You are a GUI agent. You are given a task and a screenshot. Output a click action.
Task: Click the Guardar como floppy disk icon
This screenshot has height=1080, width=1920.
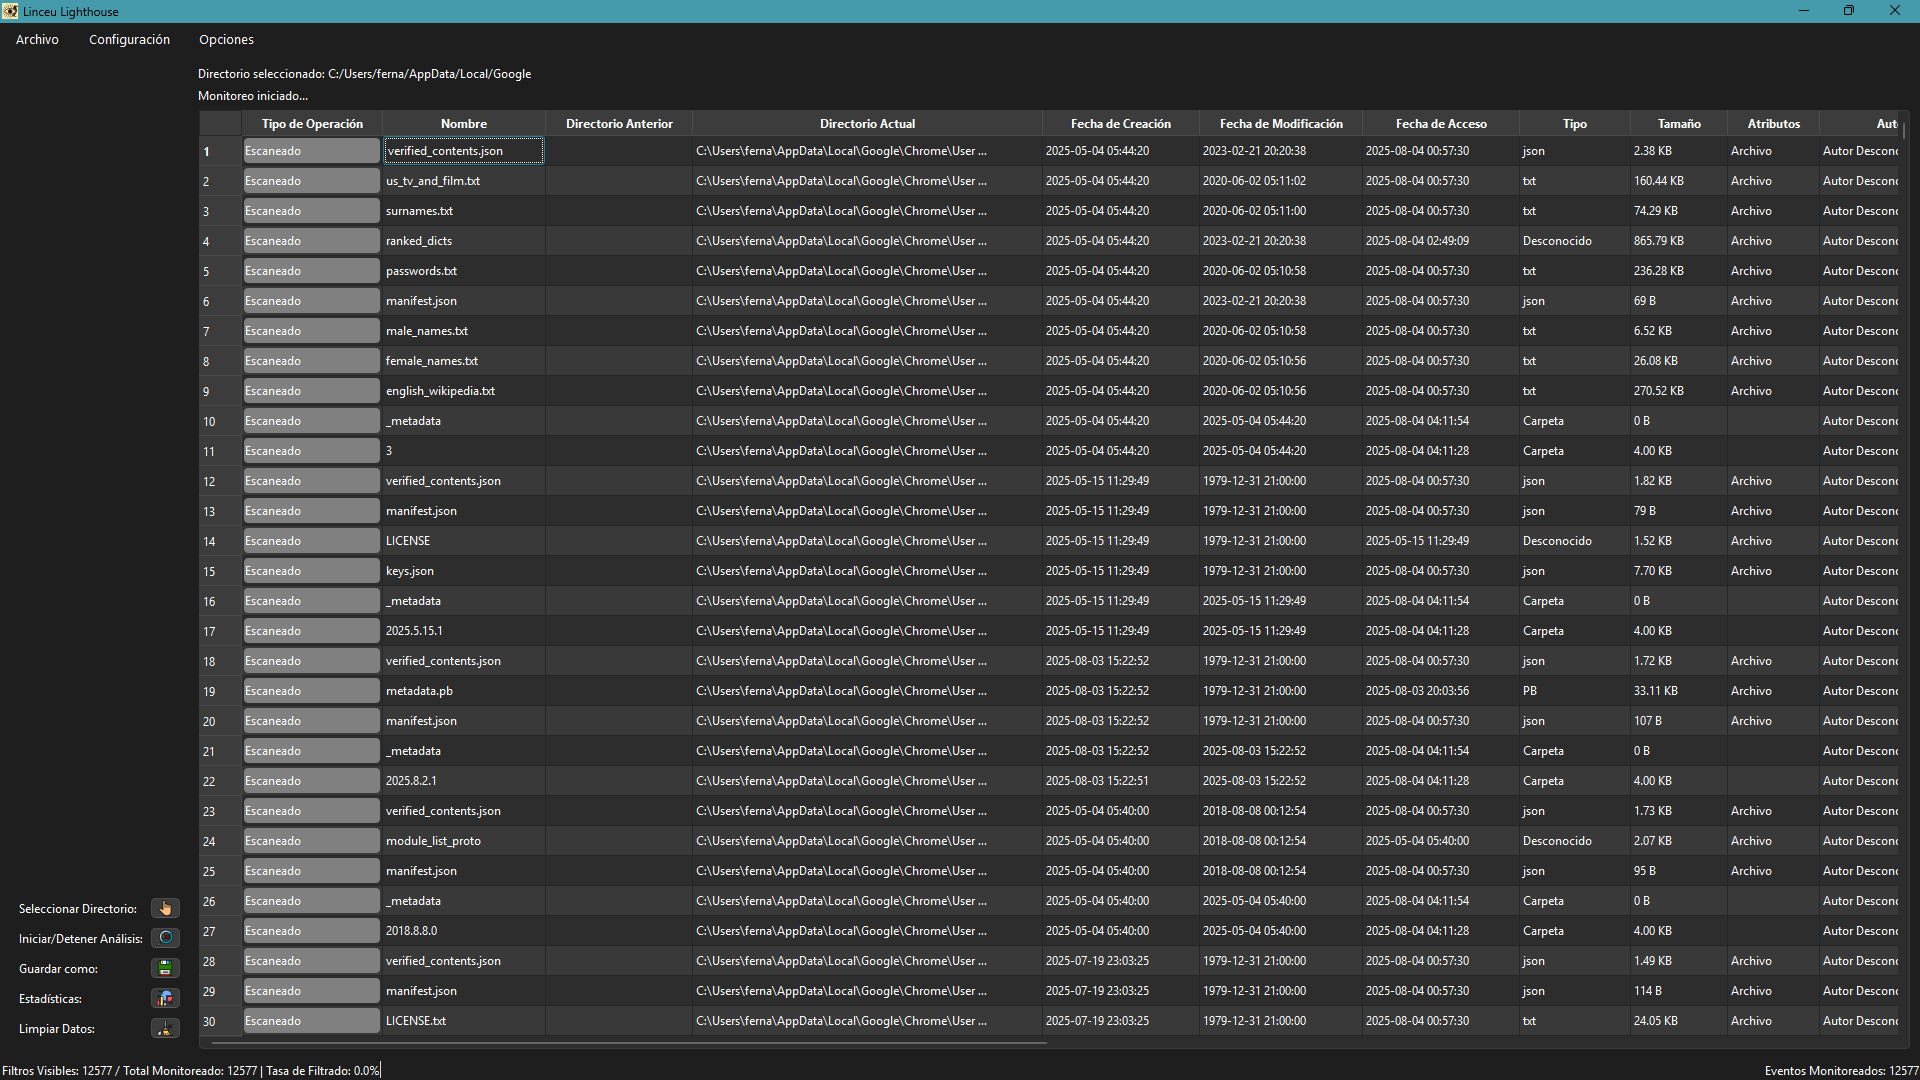click(165, 968)
